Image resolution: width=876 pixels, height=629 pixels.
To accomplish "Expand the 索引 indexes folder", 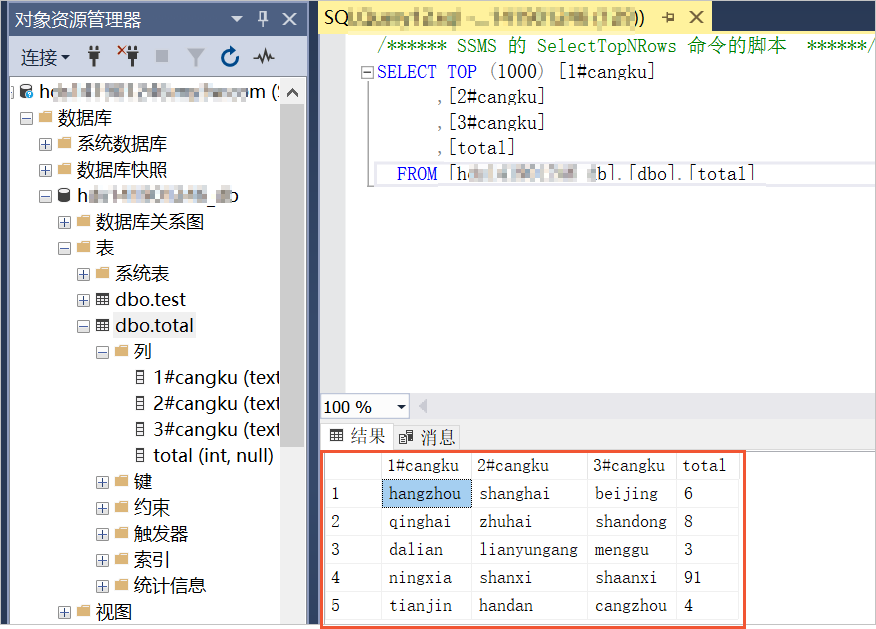I will [102, 560].
